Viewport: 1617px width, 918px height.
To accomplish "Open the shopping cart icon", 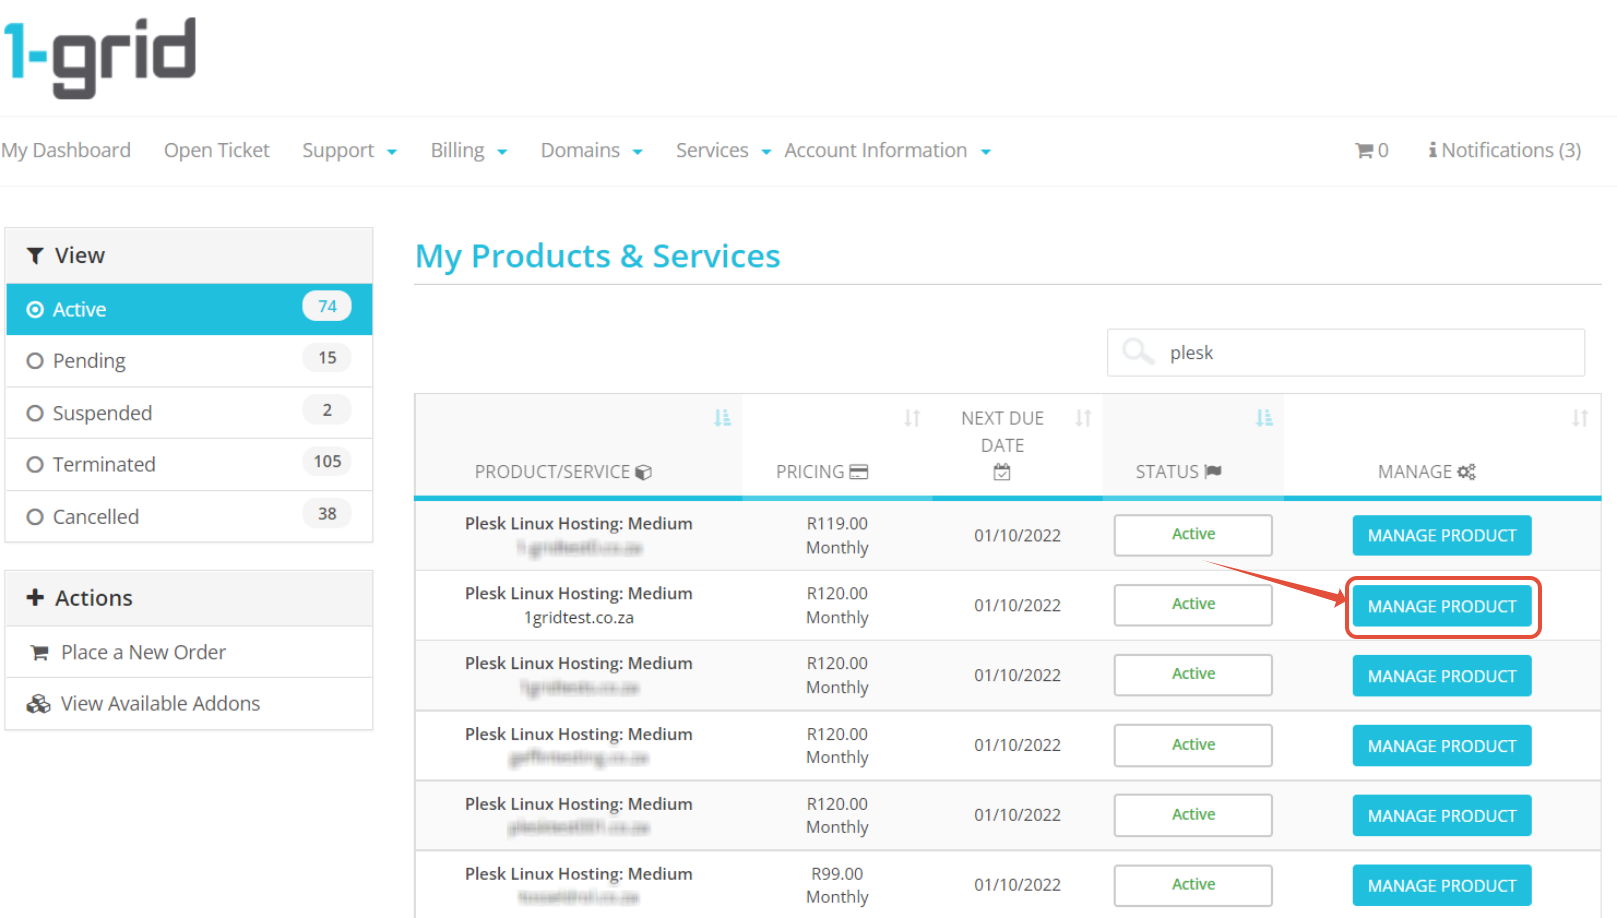I will [1364, 151].
